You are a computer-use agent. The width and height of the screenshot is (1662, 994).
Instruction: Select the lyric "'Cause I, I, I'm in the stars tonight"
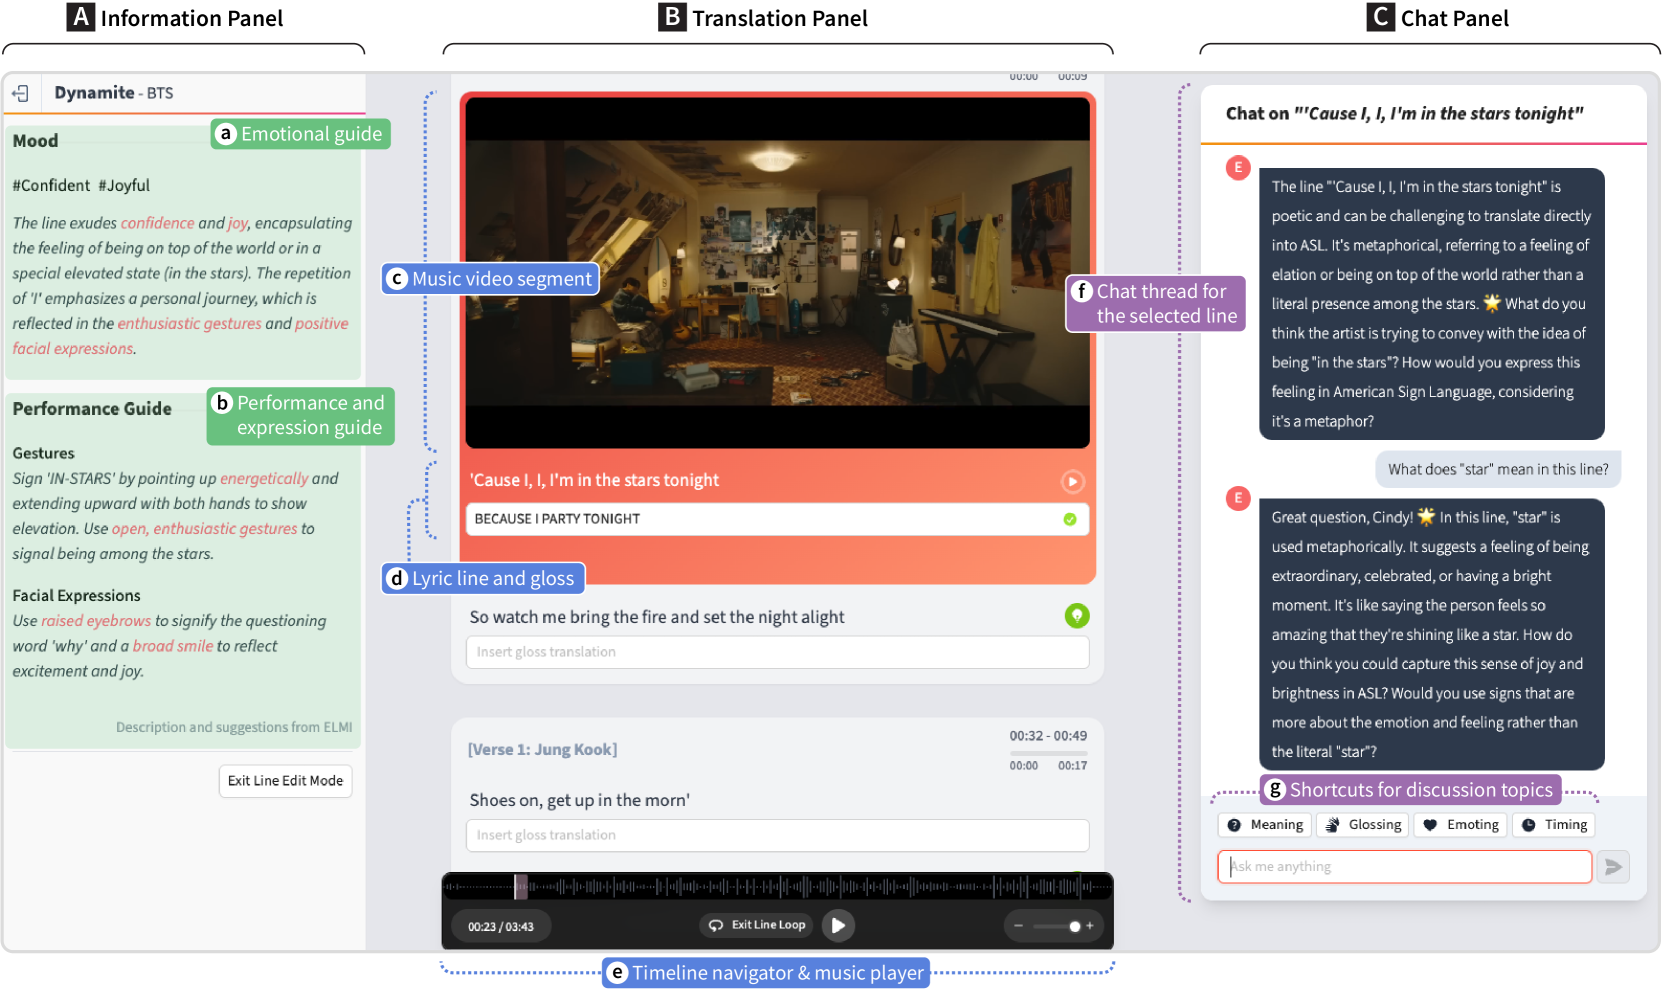click(x=594, y=480)
